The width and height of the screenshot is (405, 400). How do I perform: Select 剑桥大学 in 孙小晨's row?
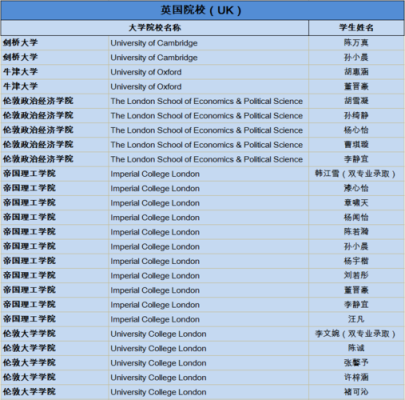click(x=20, y=57)
